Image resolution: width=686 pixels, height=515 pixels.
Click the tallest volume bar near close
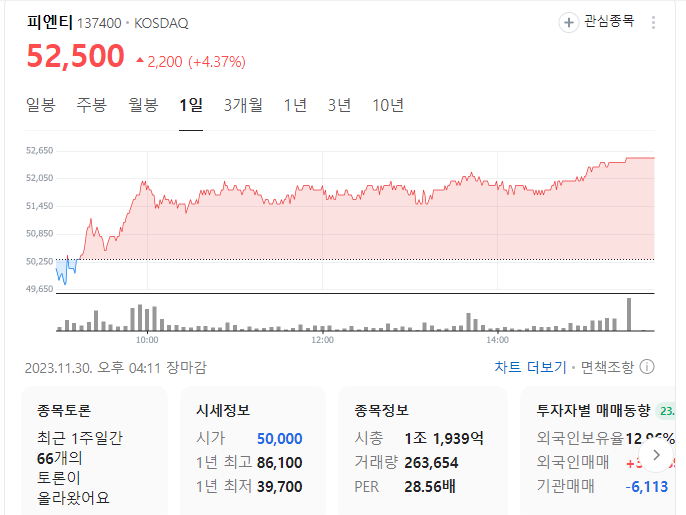pyautogui.click(x=629, y=314)
